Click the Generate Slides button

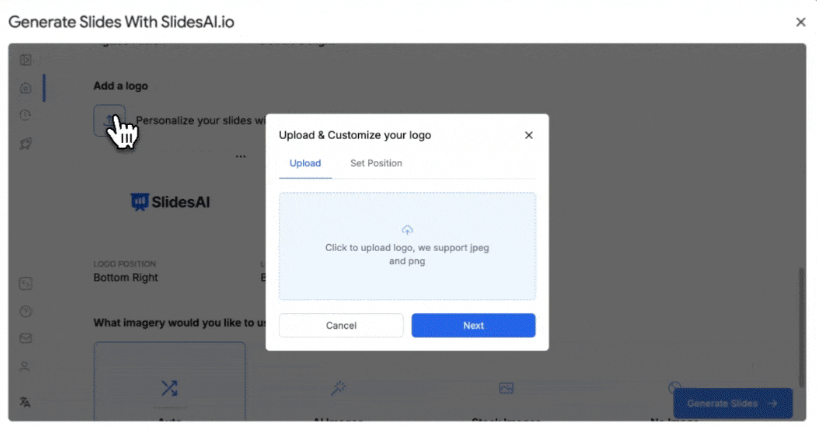coord(732,403)
